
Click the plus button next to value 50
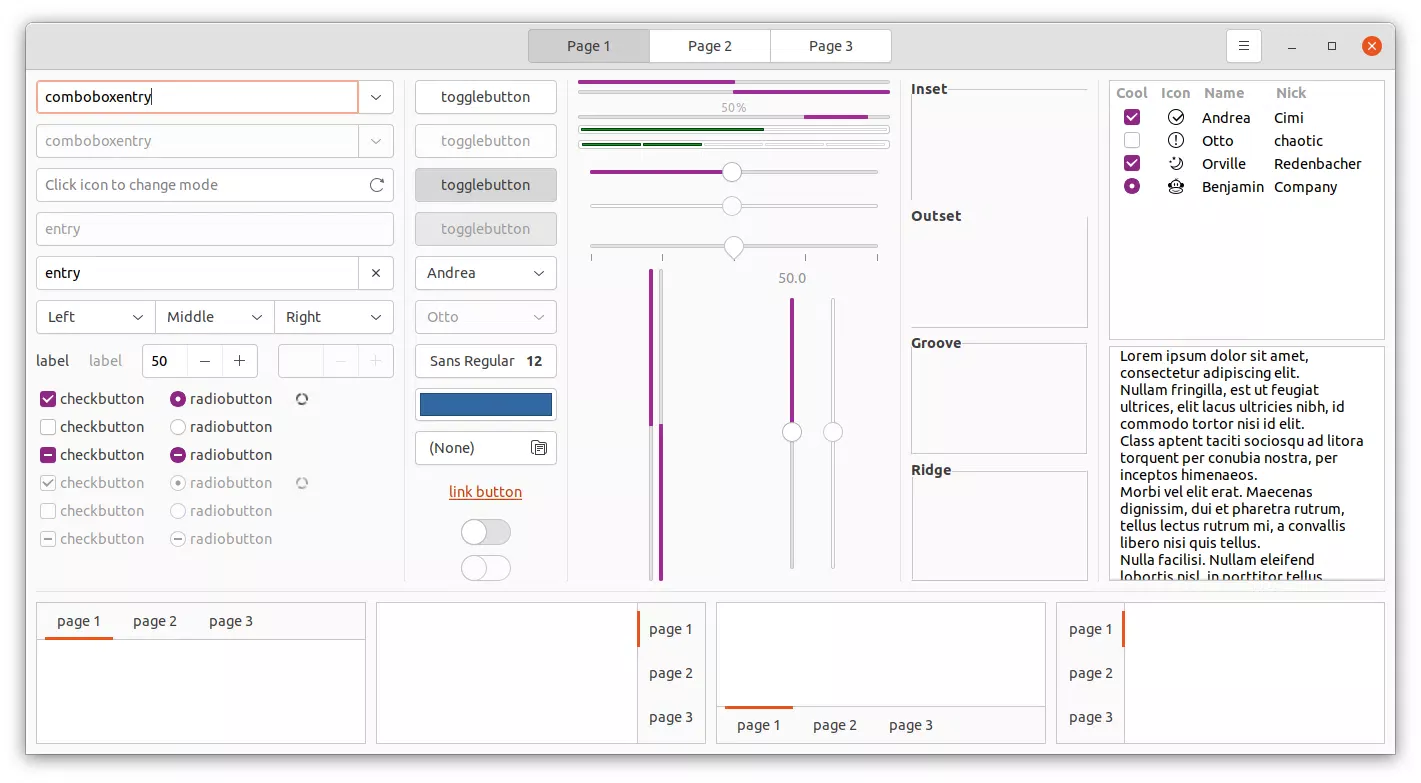[x=239, y=361]
